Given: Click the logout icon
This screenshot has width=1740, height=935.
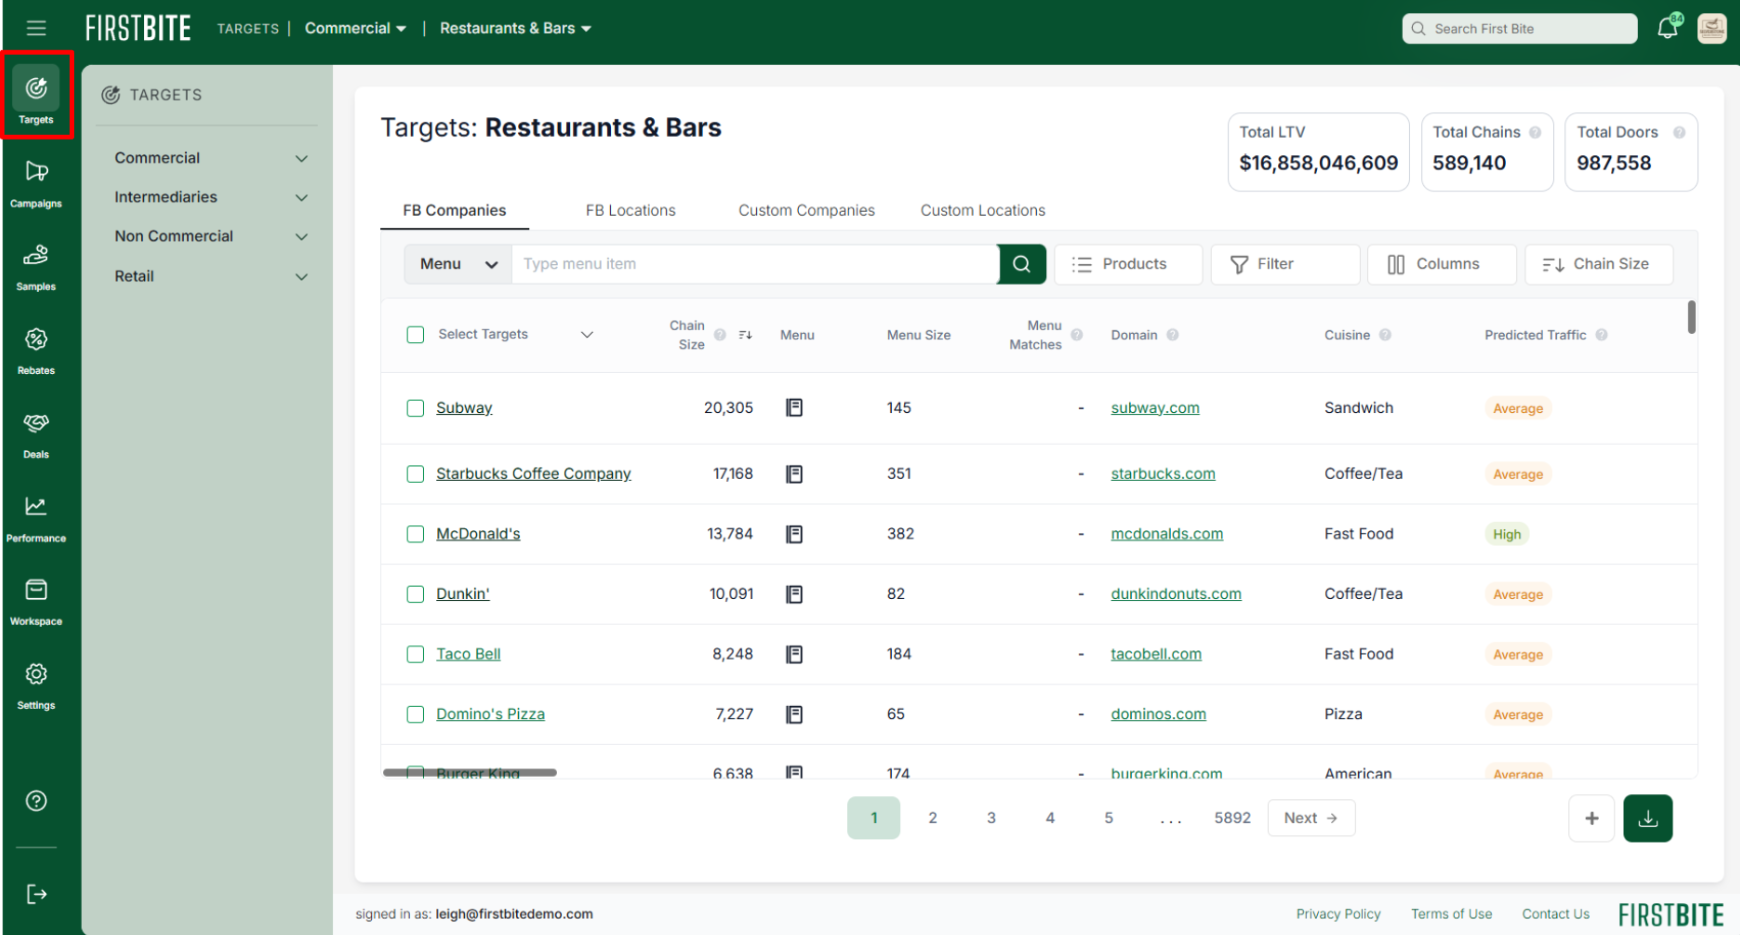Looking at the screenshot, I should point(36,894).
